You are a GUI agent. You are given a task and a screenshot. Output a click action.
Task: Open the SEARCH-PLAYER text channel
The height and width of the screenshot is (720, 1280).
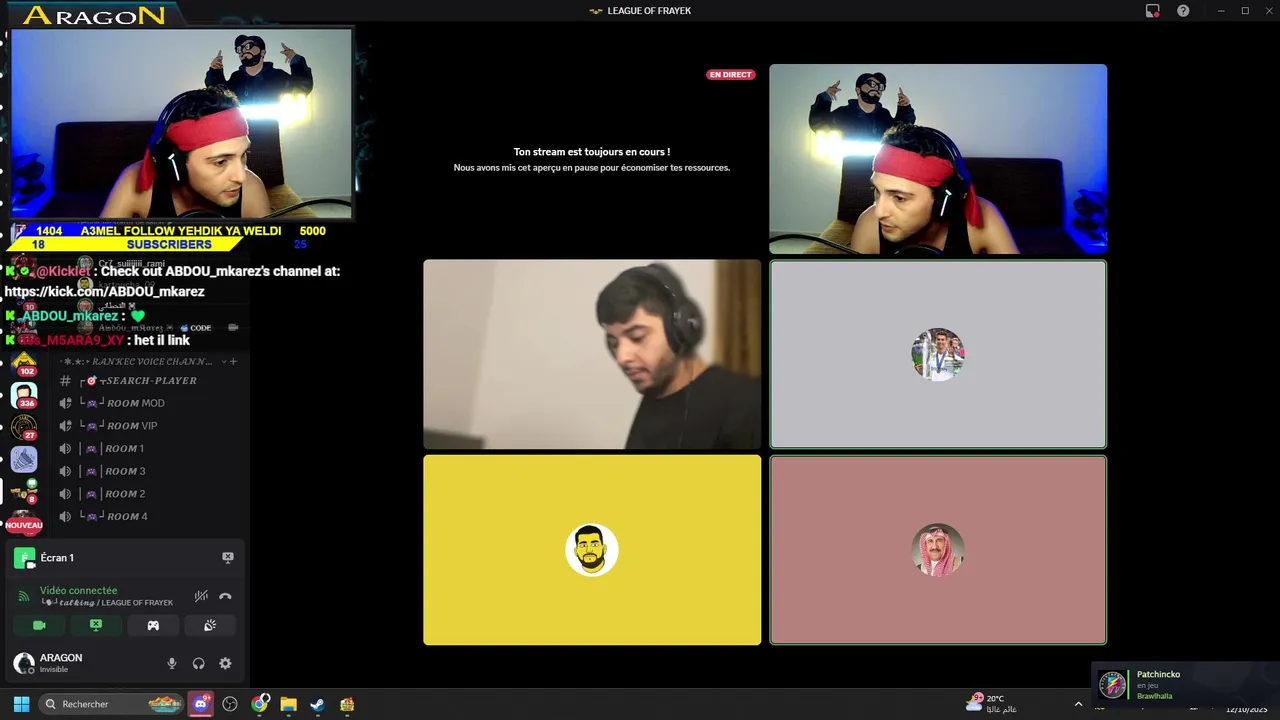pyautogui.click(x=140, y=381)
